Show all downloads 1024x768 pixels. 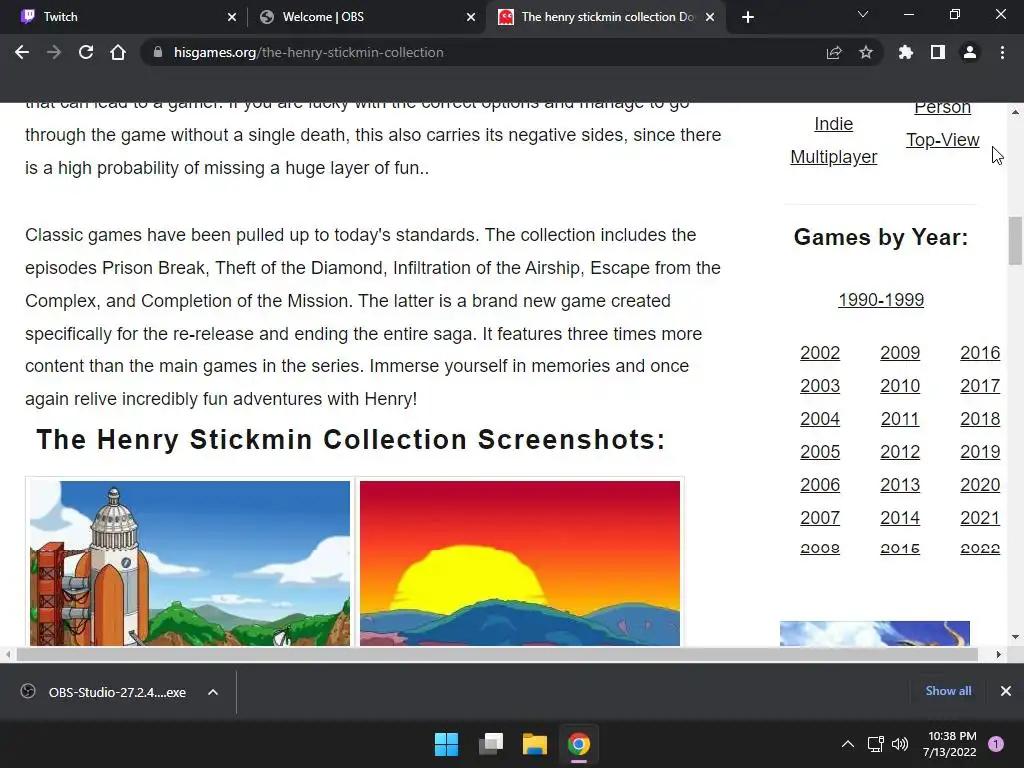point(948,691)
